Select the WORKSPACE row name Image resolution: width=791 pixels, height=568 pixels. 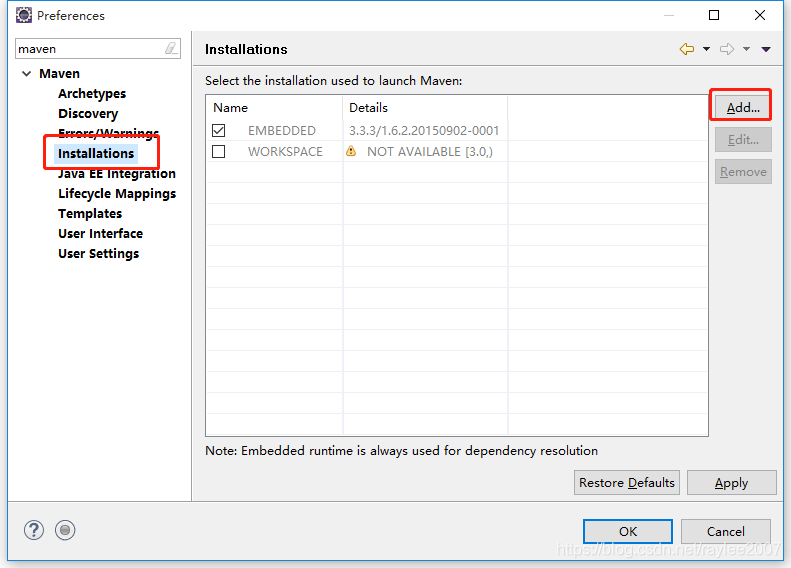pyautogui.click(x=285, y=151)
